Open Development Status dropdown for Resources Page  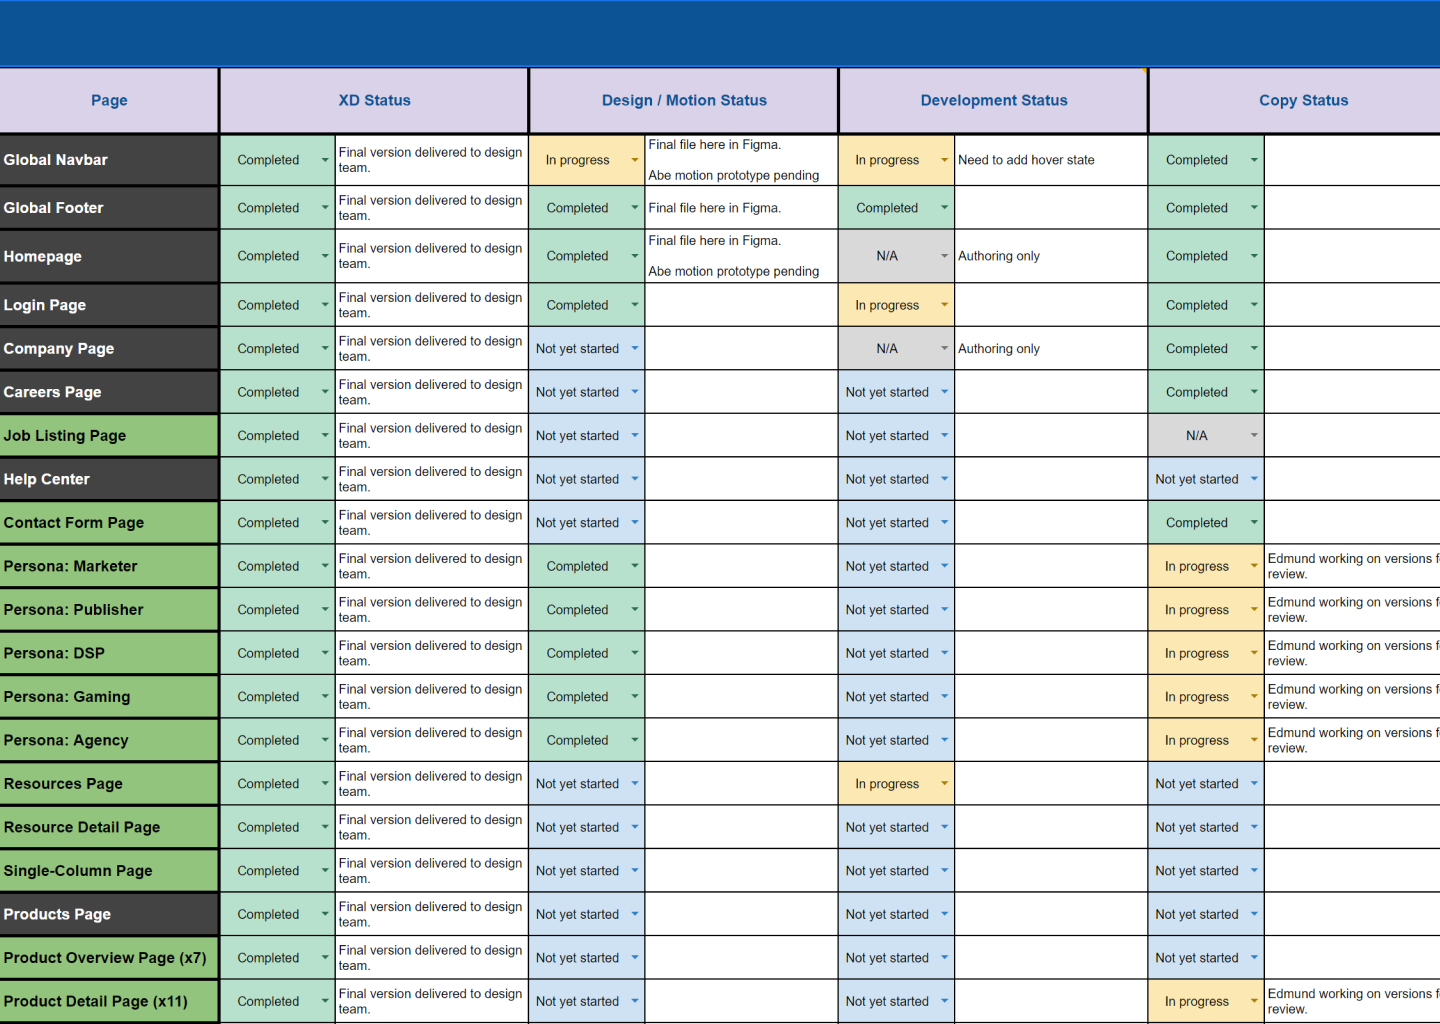pos(944,784)
